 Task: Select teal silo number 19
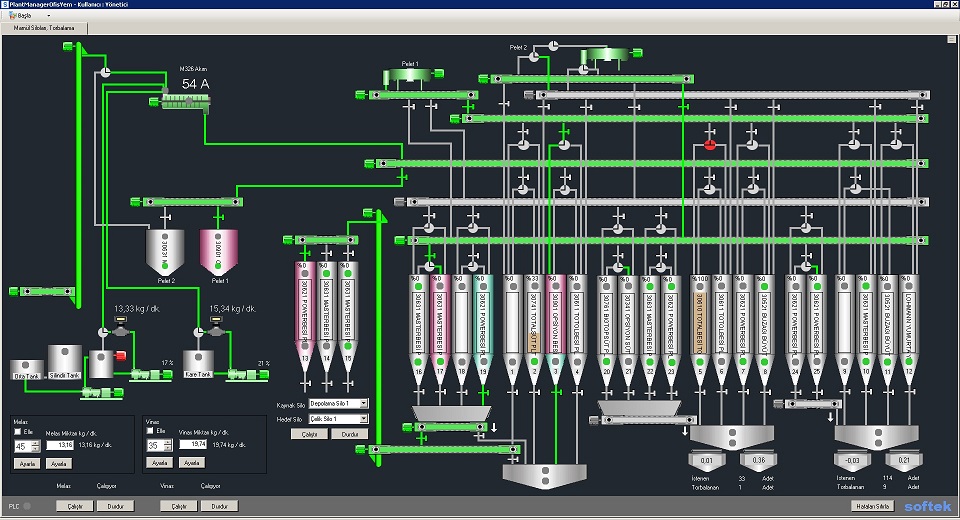click(483, 328)
